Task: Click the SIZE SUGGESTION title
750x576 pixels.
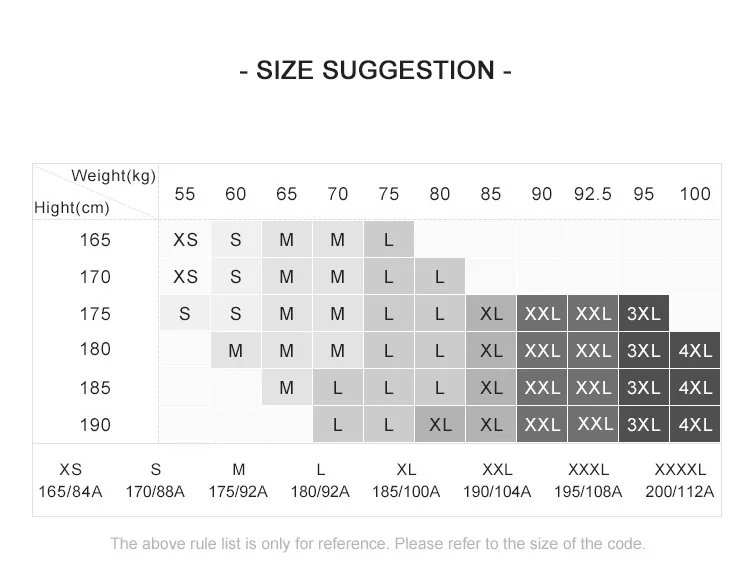Action: pos(375,70)
